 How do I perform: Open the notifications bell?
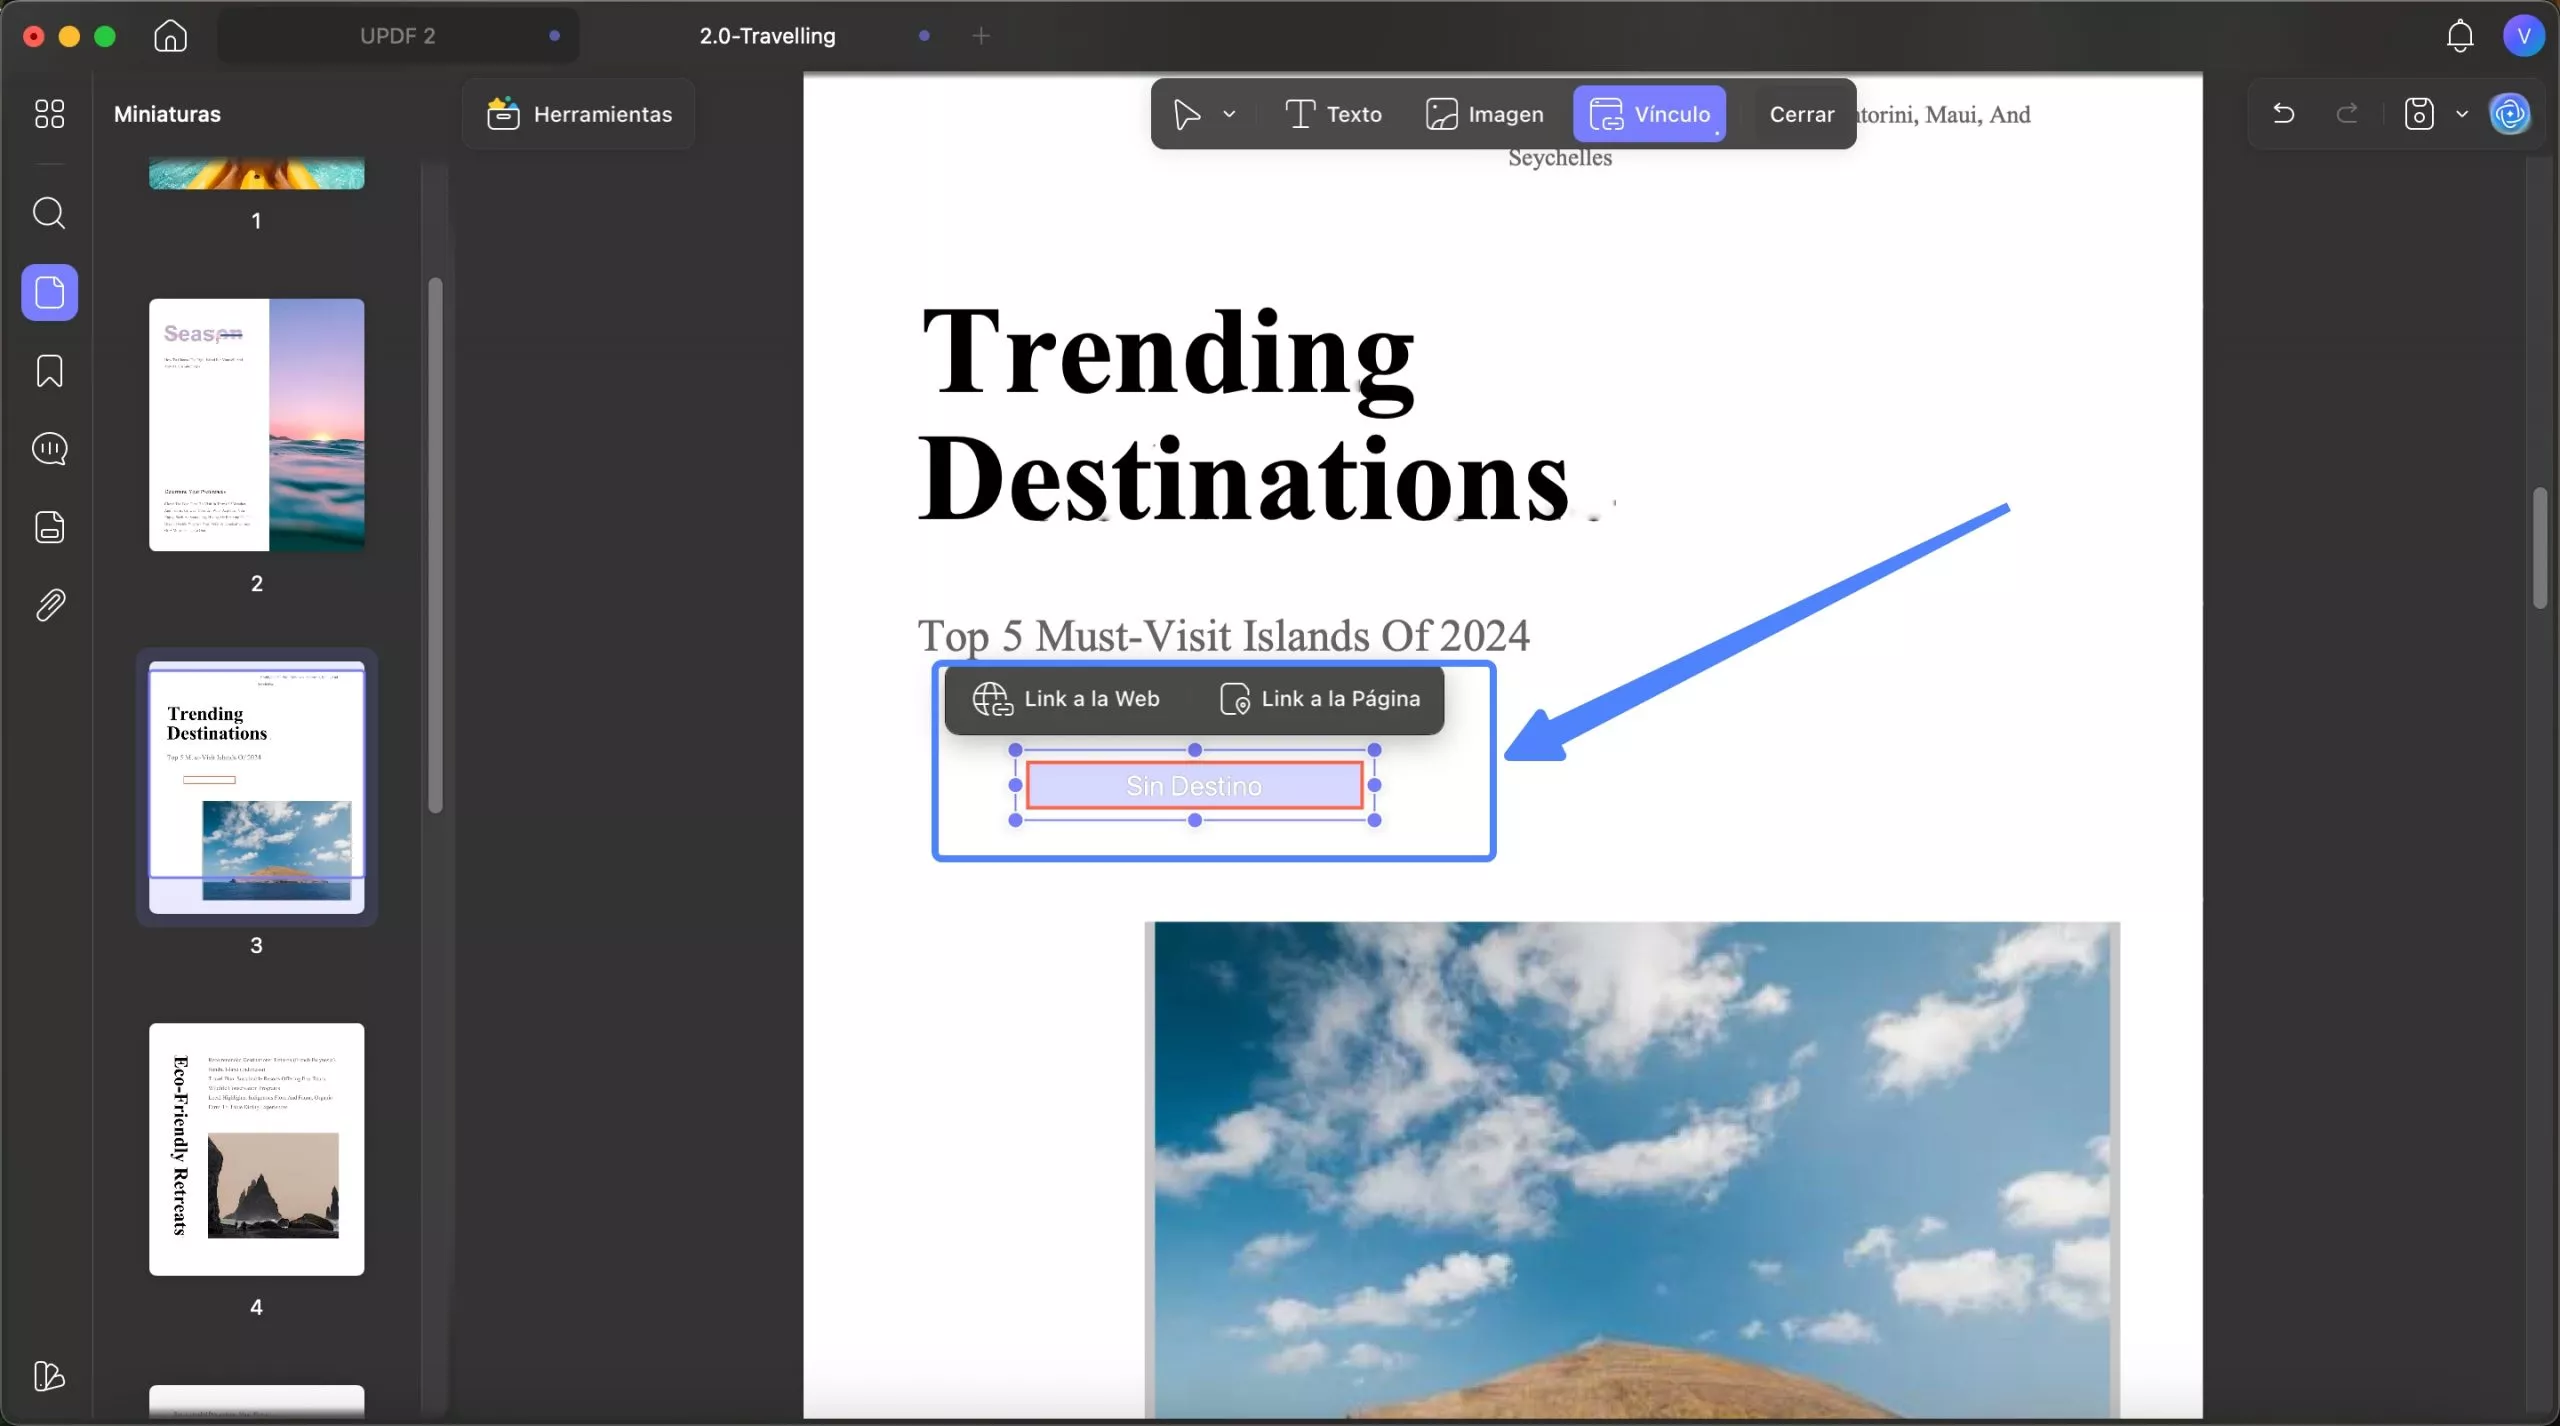[2460, 36]
